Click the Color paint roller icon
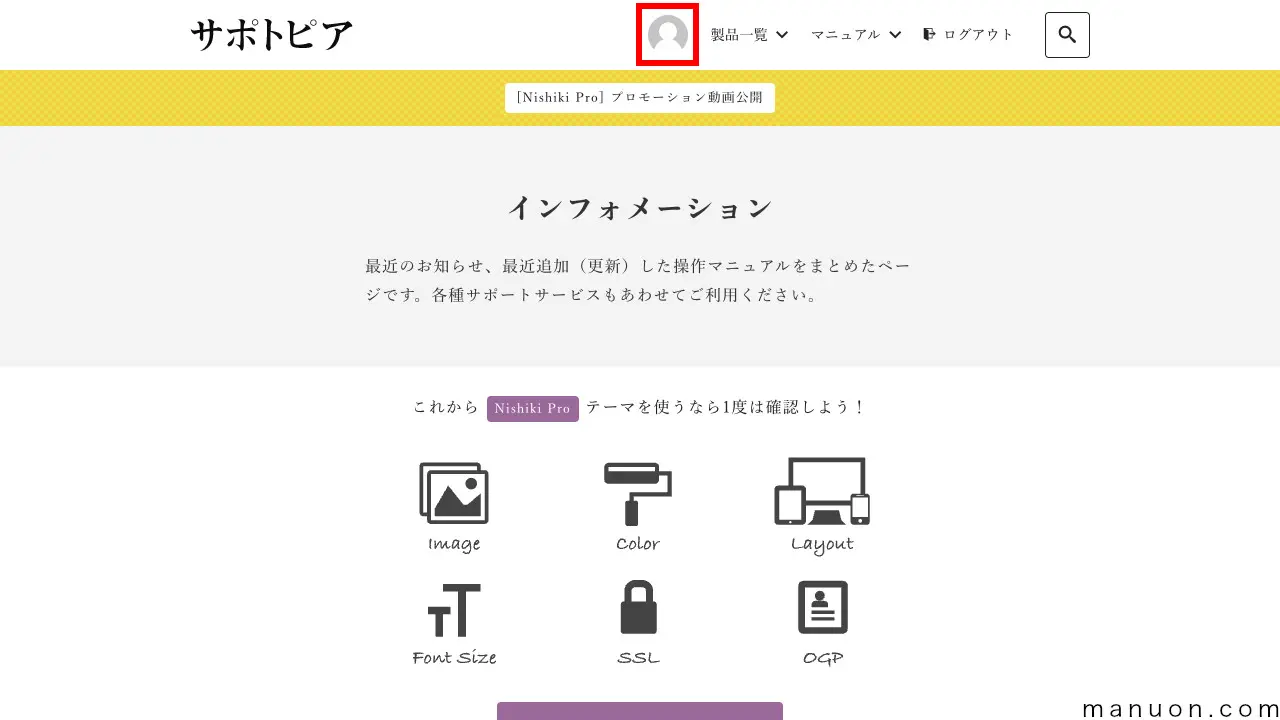Image resolution: width=1280 pixels, height=720 pixels. coord(637,492)
